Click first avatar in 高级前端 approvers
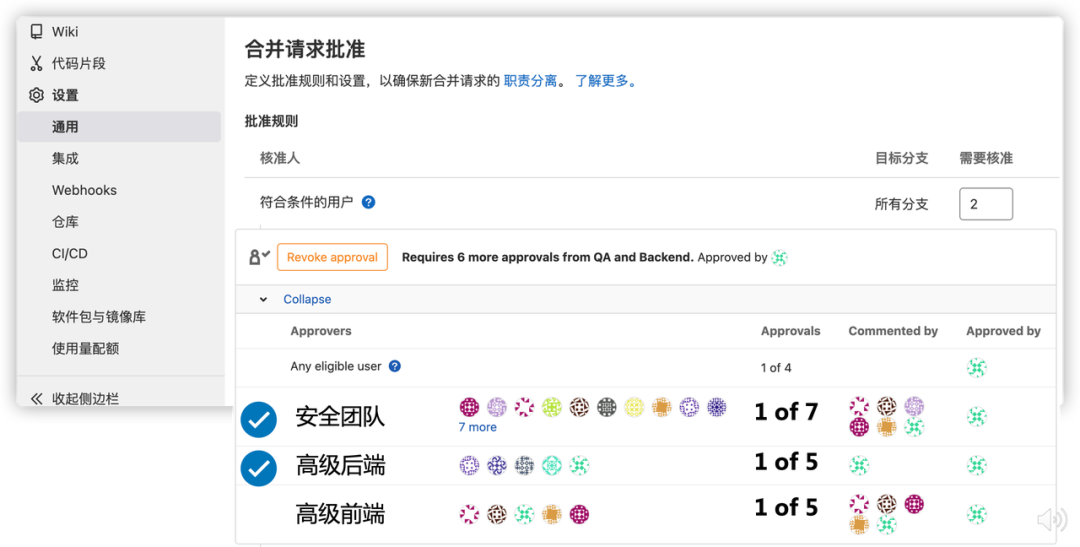1080x547 pixels. tap(470, 514)
